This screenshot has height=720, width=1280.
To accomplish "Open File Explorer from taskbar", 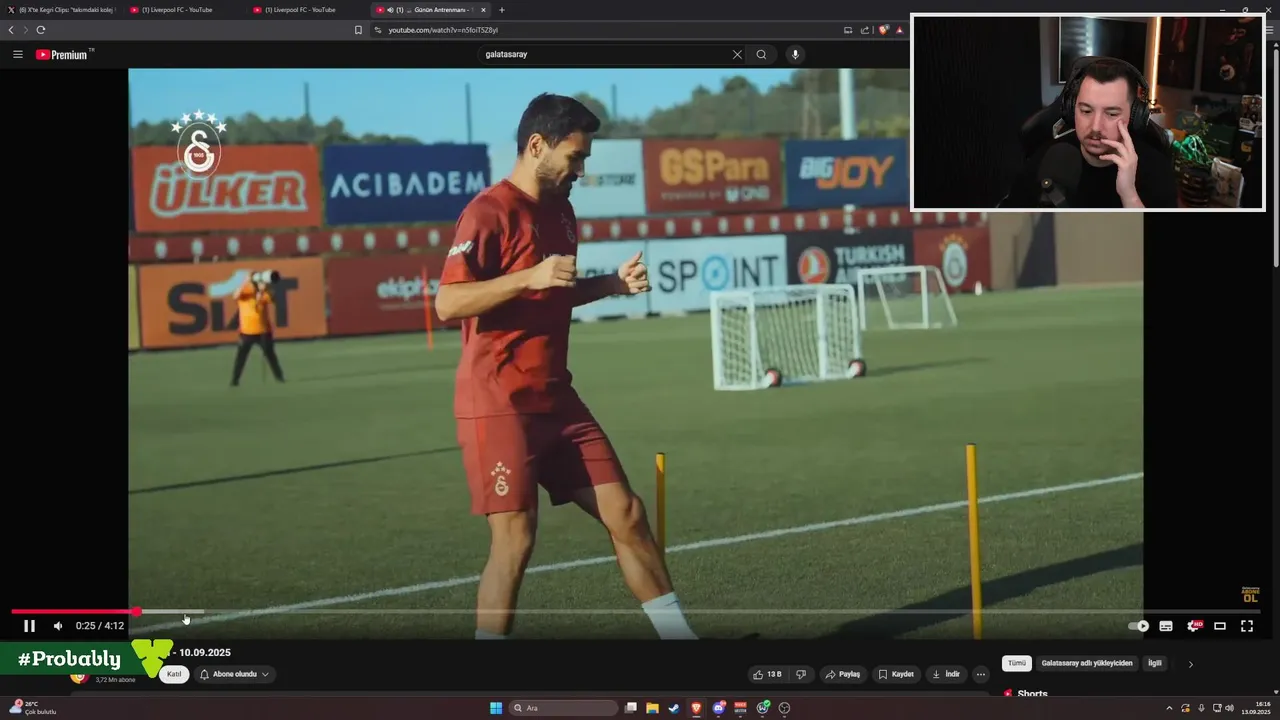I will click(x=652, y=708).
